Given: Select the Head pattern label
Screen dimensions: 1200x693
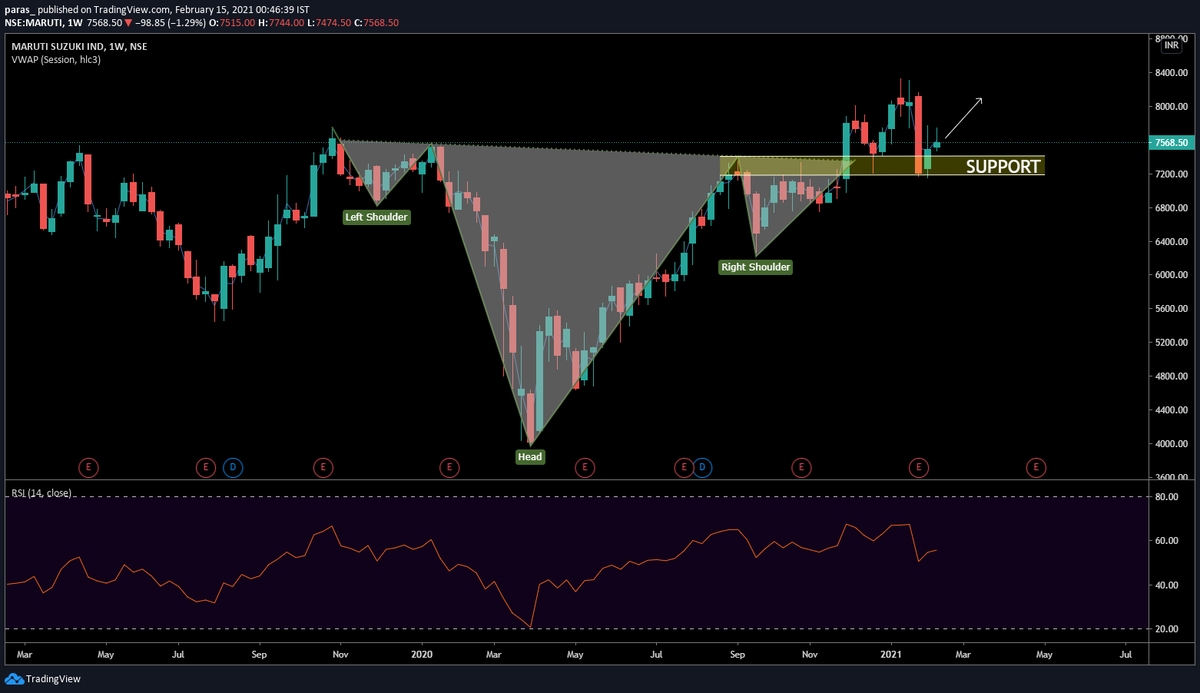Looking at the screenshot, I should [x=530, y=457].
